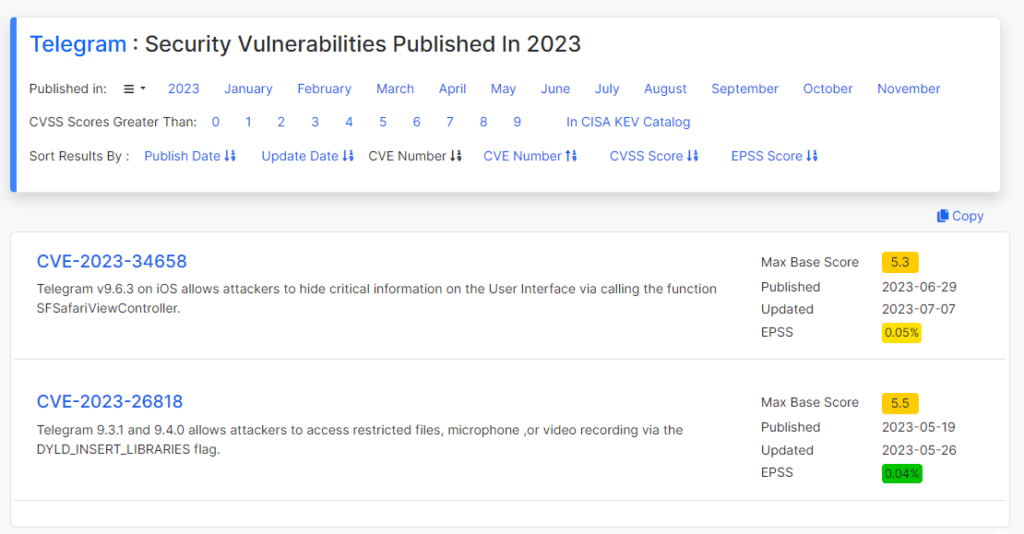1024x534 pixels.
Task: Show CVSS scores greater than 7
Action: pos(450,122)
